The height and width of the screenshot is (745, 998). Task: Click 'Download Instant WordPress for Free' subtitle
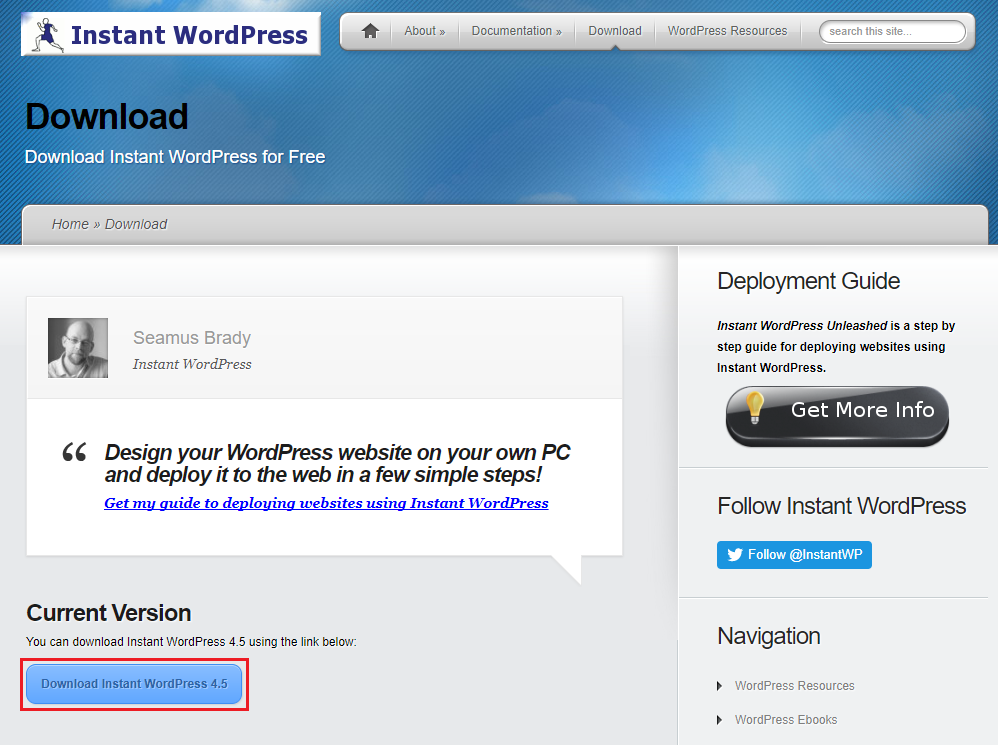[x=175, y=157]
